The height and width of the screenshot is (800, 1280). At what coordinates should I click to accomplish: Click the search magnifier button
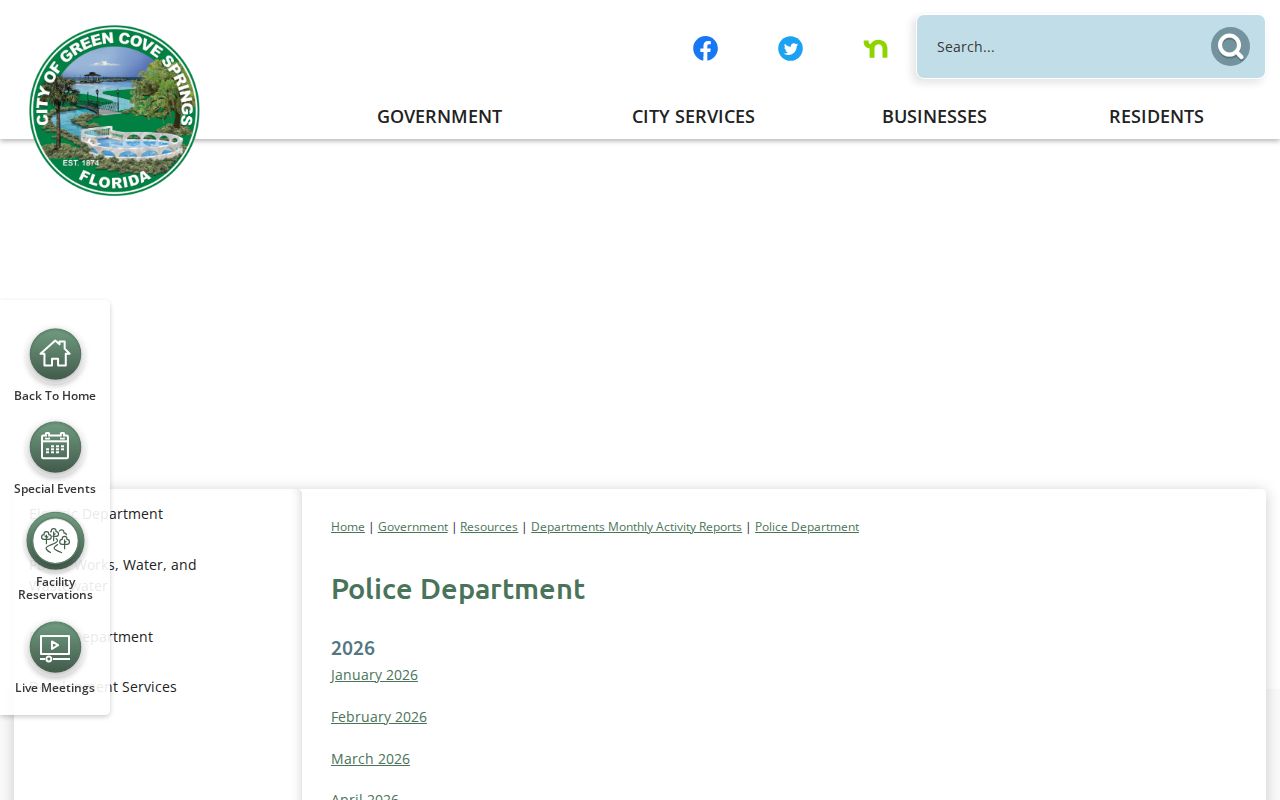click(1230, 46)
